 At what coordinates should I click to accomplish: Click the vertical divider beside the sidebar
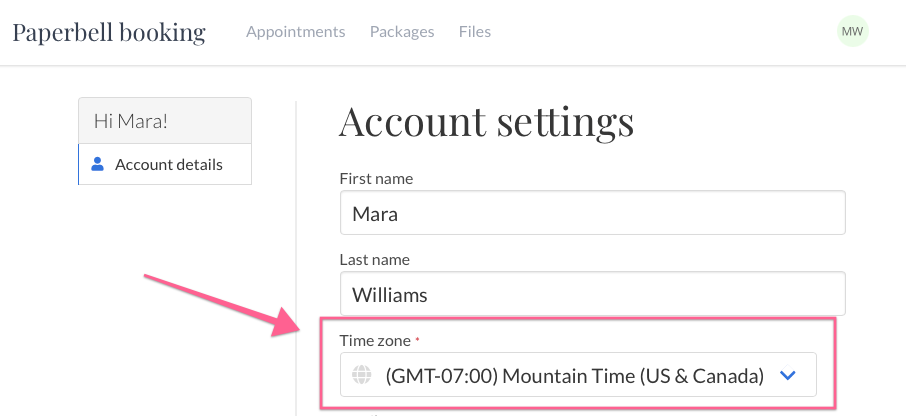(296, 258)
